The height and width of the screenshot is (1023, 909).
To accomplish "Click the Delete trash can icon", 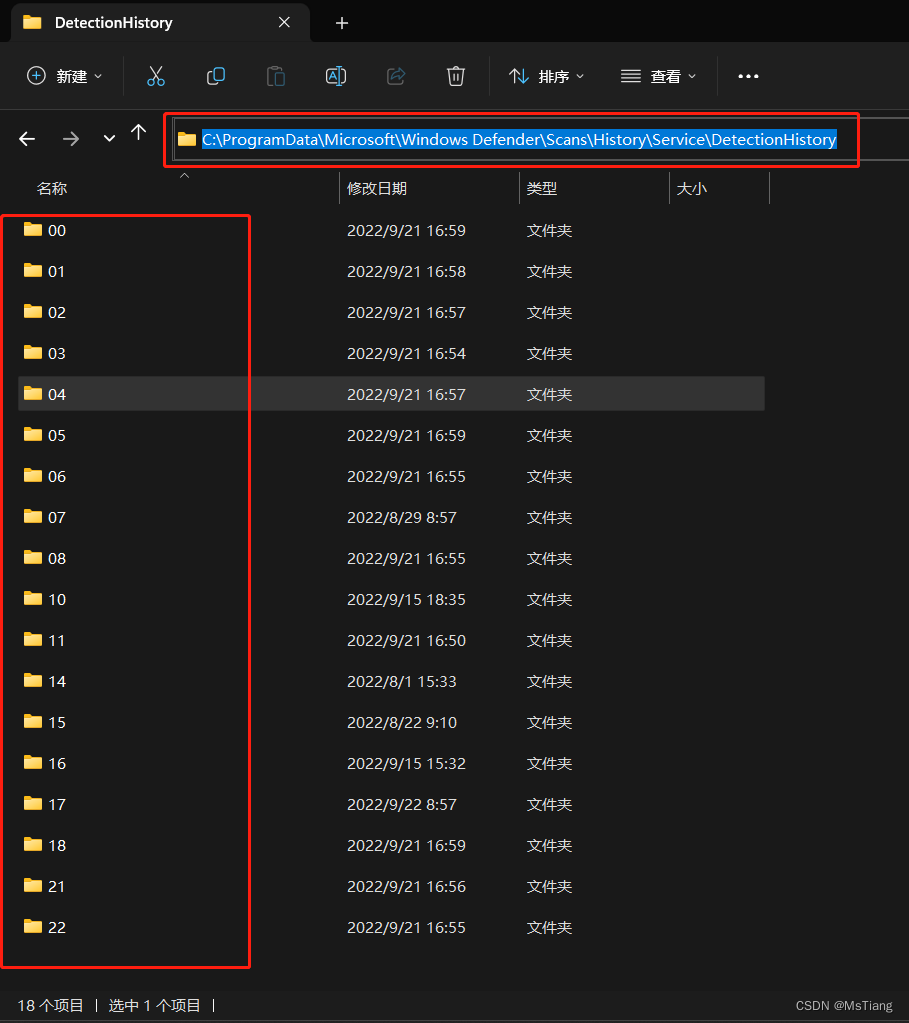I will [456, 76].
